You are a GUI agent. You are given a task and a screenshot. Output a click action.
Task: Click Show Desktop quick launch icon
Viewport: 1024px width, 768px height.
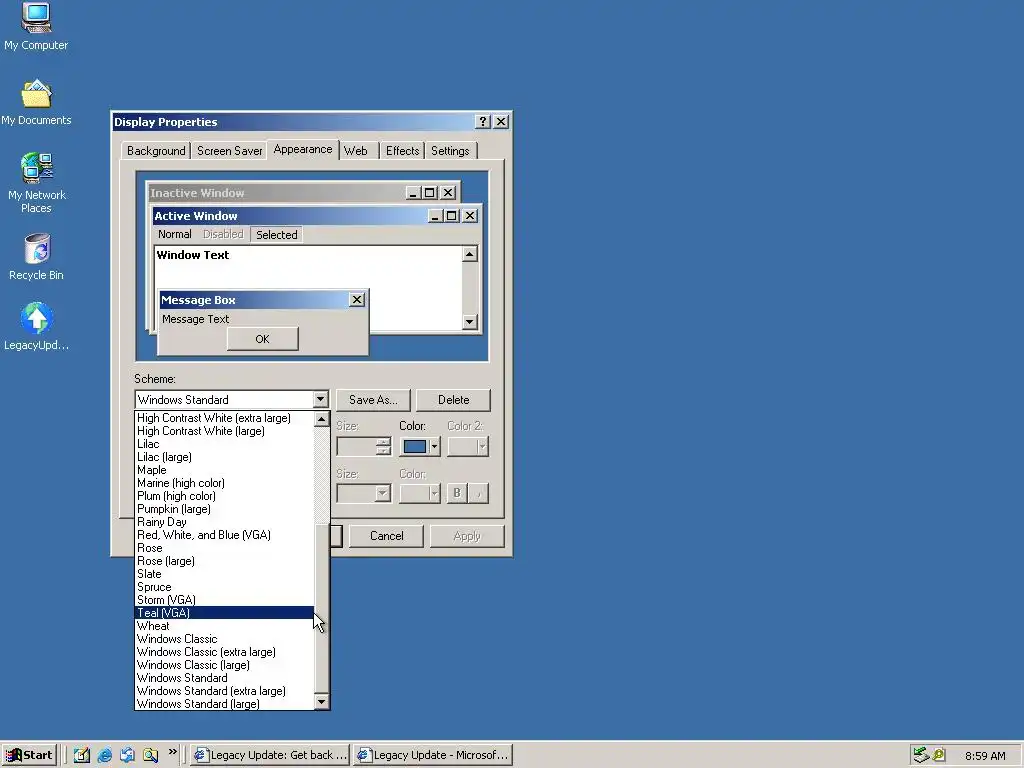[81, 755]
